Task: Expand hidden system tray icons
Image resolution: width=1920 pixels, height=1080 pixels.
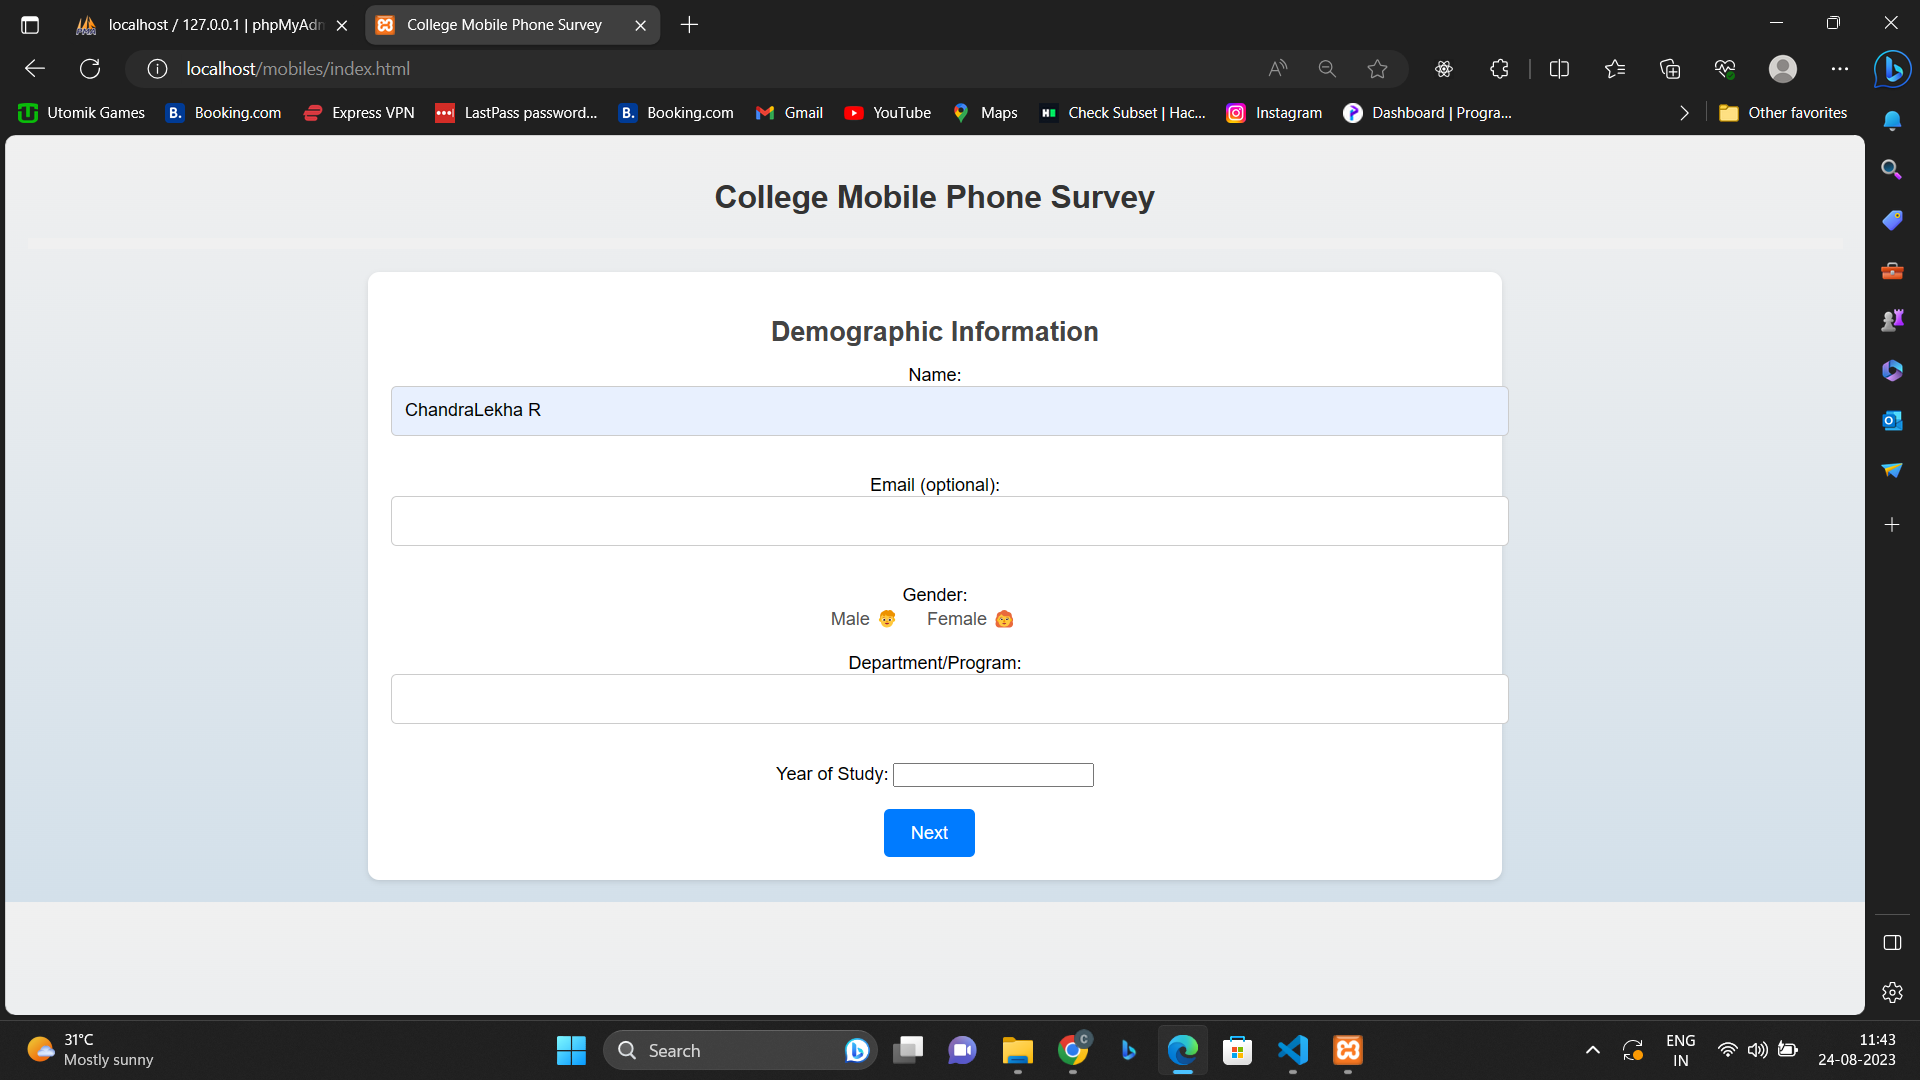Action: click(1592, 1050)
